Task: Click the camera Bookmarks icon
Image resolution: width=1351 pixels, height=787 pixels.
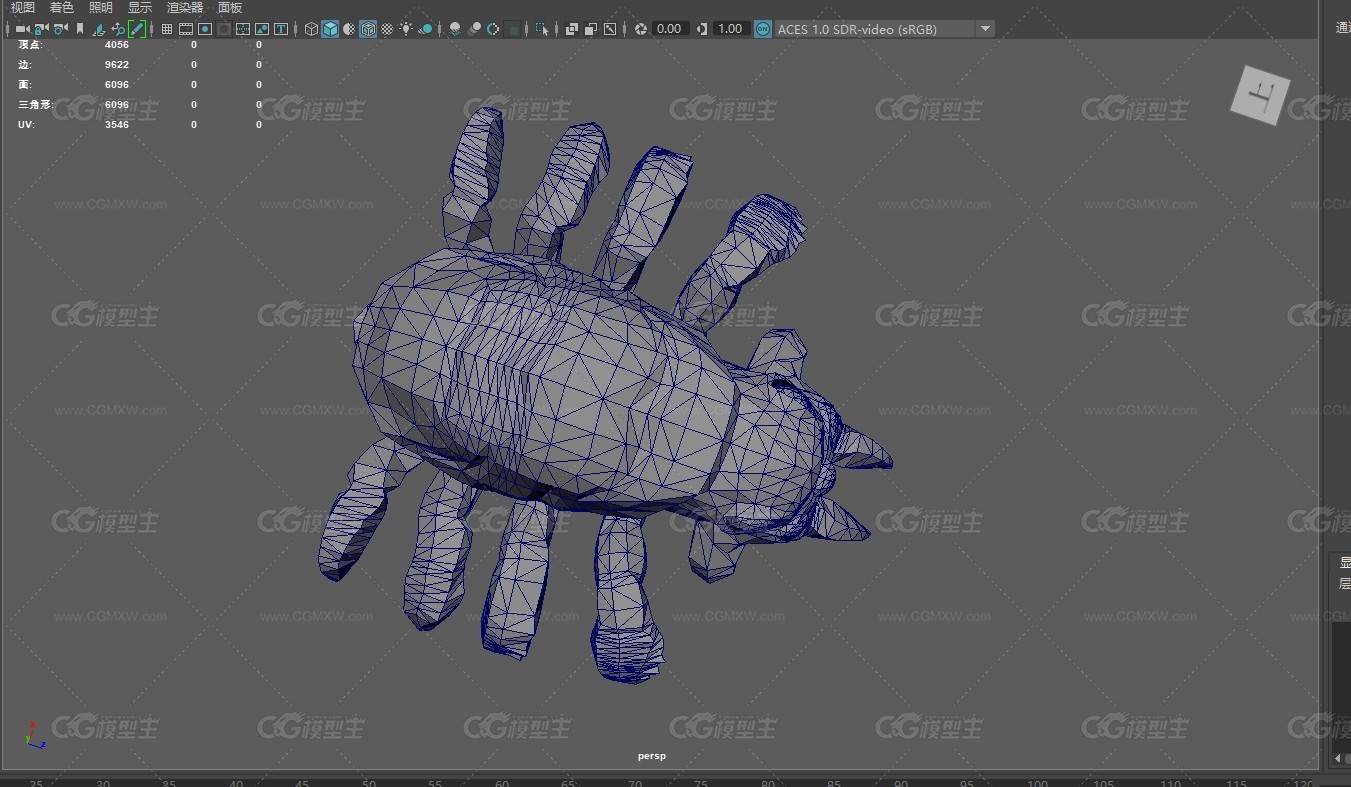Action: [x=80, y=29]
